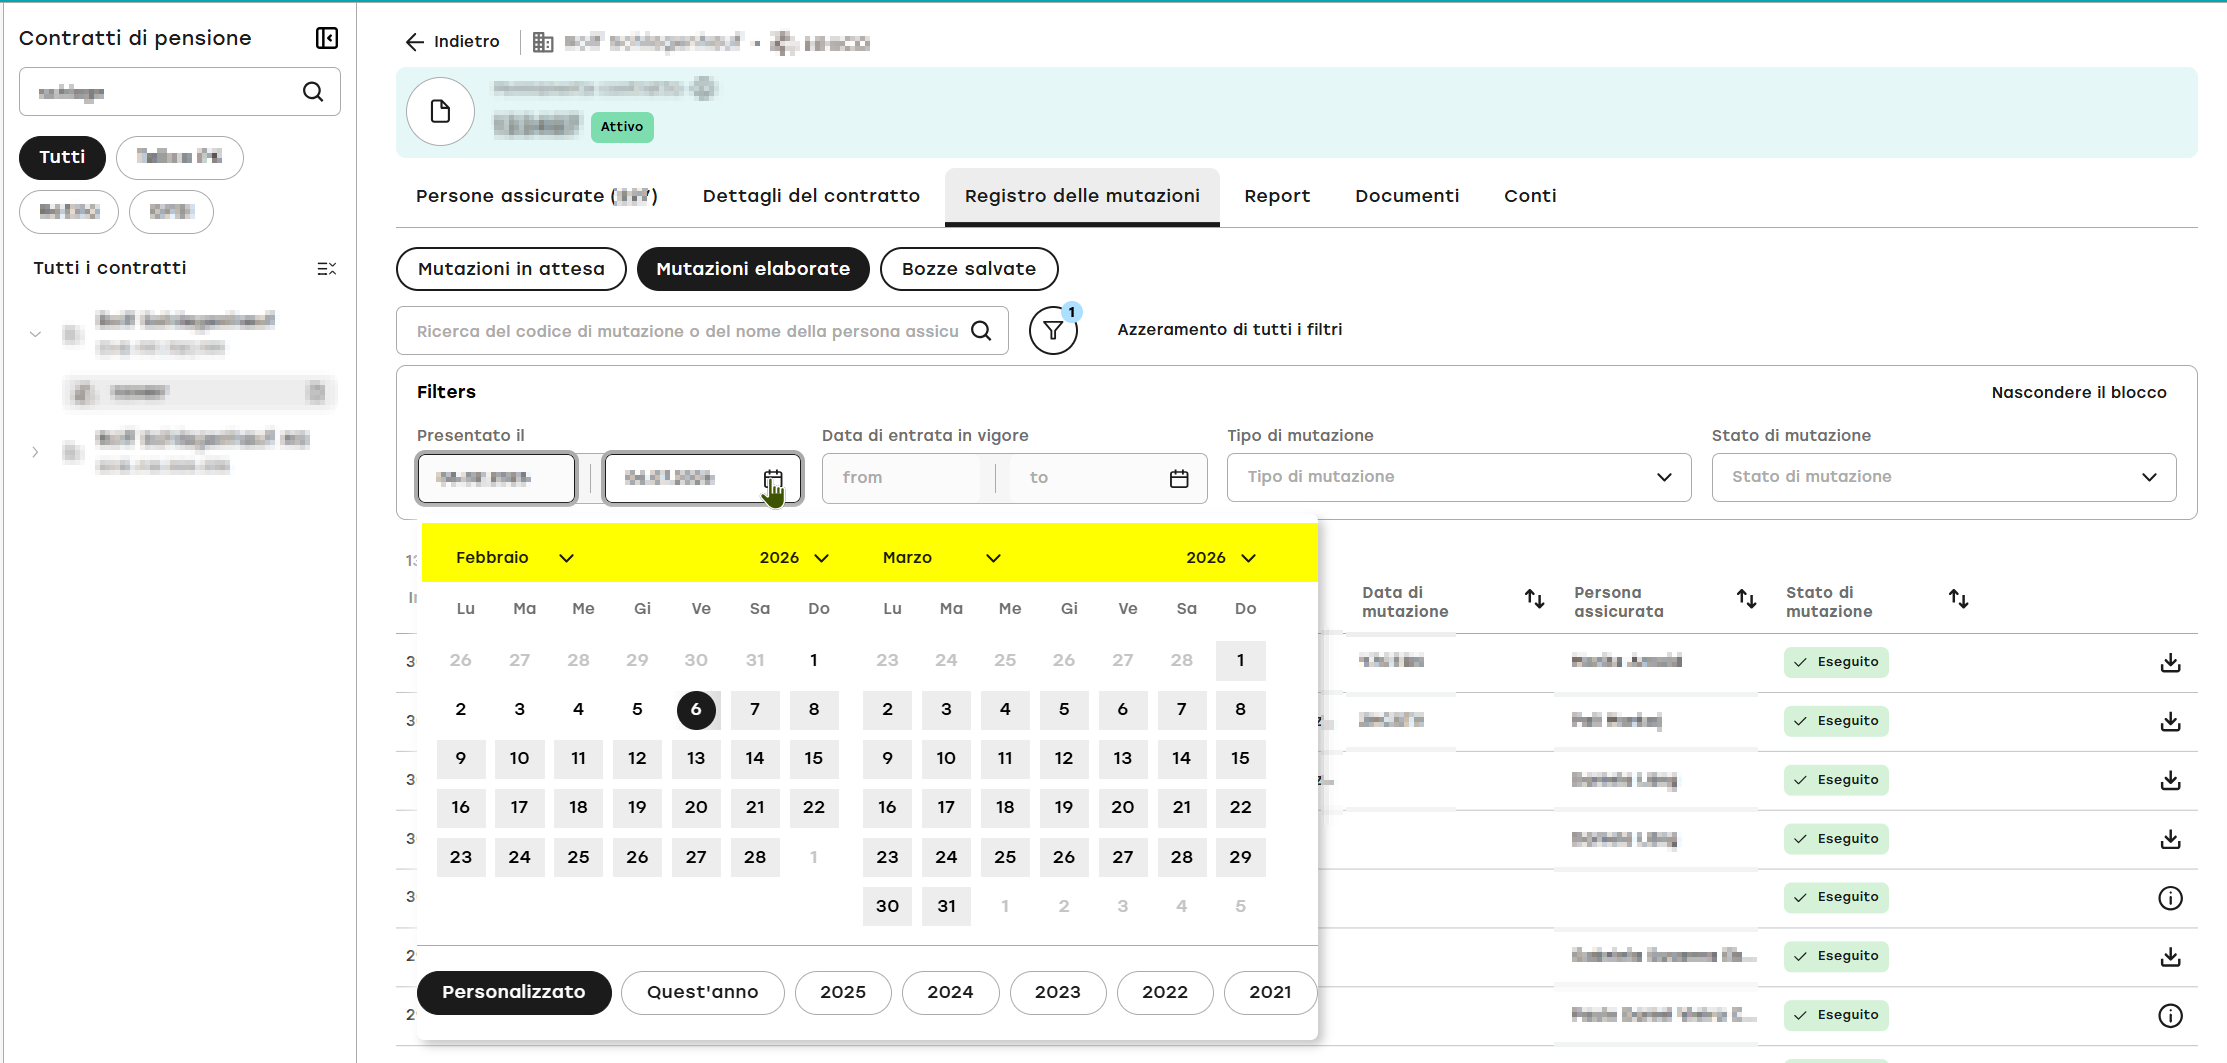This screenshot has height=1063, width=2227.
Task: Choose 2025 date range preset
Action: point(843,993)
